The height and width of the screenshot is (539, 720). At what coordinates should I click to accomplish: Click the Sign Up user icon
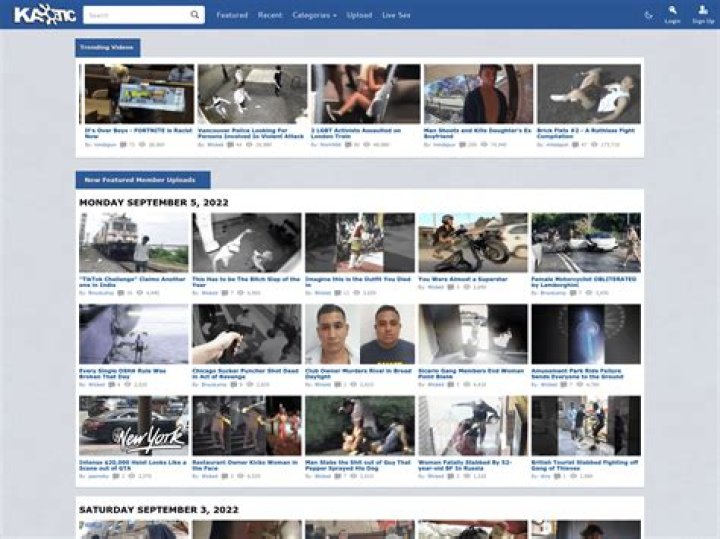pyautogui.click(x=703, y=11)
